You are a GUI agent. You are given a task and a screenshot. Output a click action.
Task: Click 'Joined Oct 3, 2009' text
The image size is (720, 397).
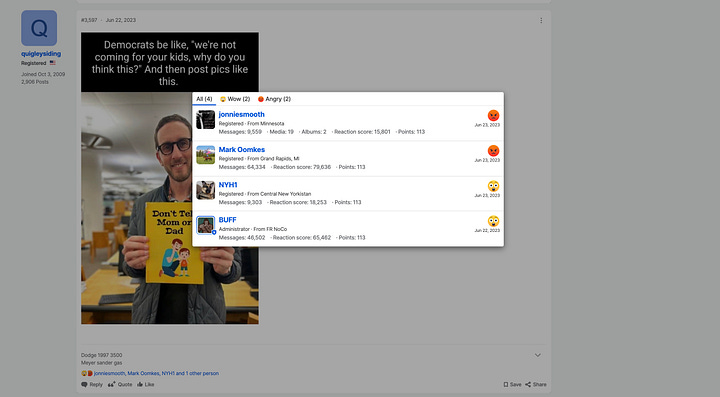pyautogui.click(x=43, y=74)
